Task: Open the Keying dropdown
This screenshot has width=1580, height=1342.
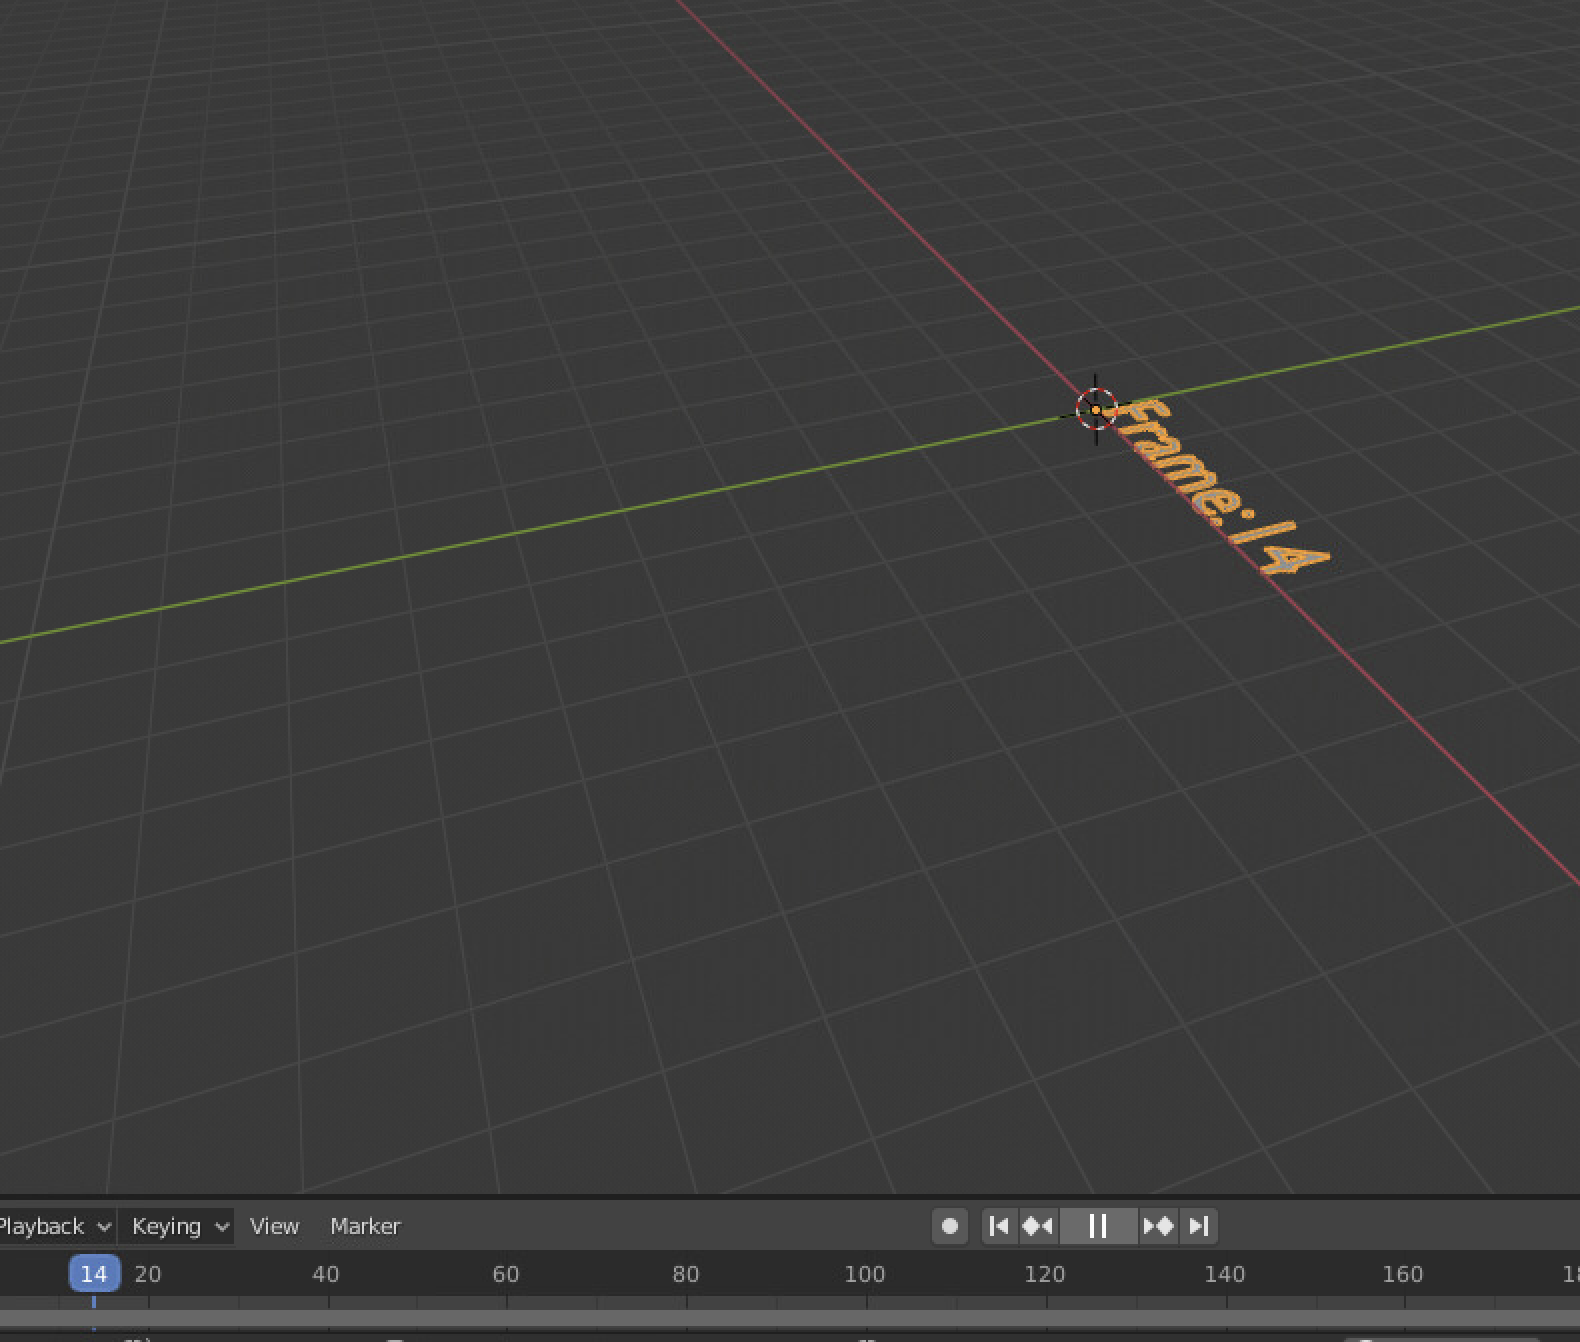Action: pos(177,1226)
